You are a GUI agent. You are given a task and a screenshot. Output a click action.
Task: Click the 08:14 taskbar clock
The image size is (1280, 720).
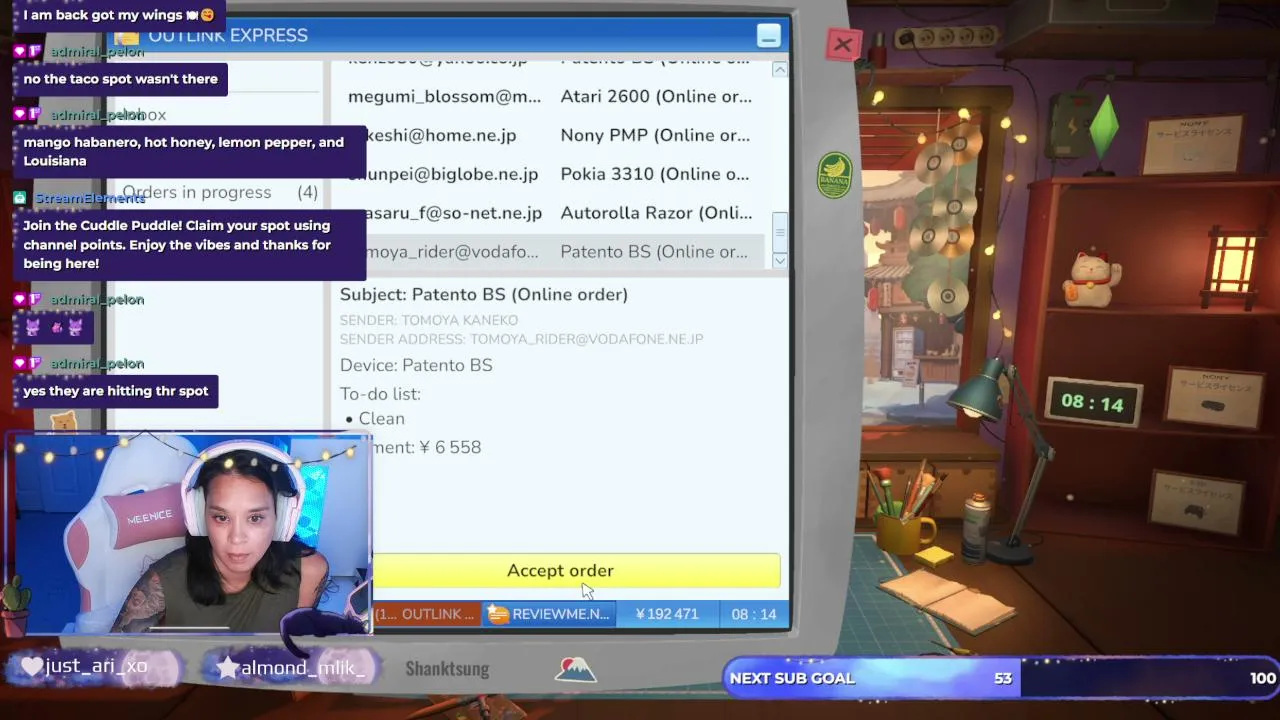pyautogui.click(x=754, y=614)
